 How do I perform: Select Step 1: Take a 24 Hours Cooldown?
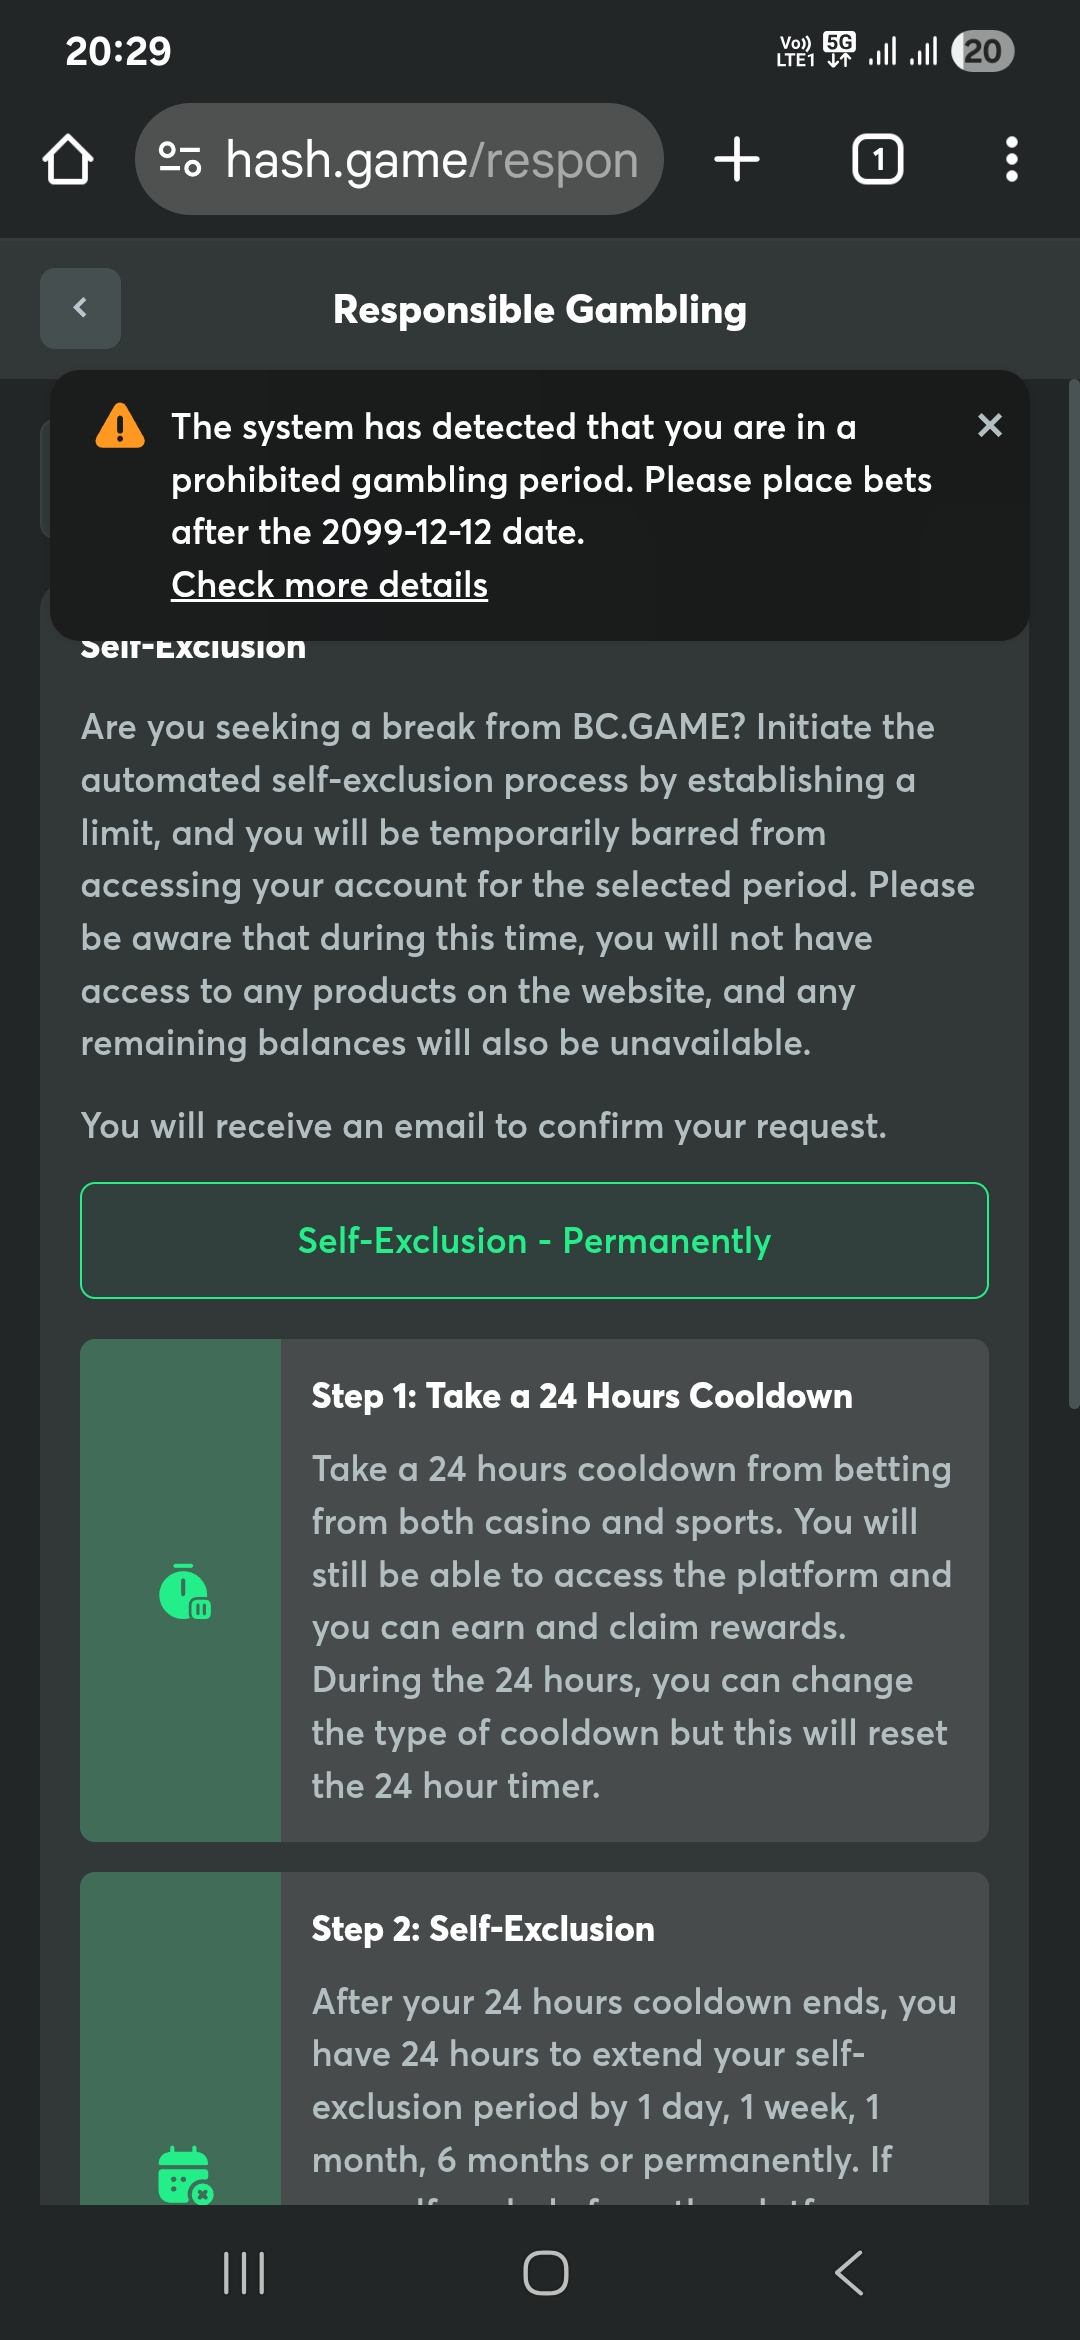coord(582,1396)
